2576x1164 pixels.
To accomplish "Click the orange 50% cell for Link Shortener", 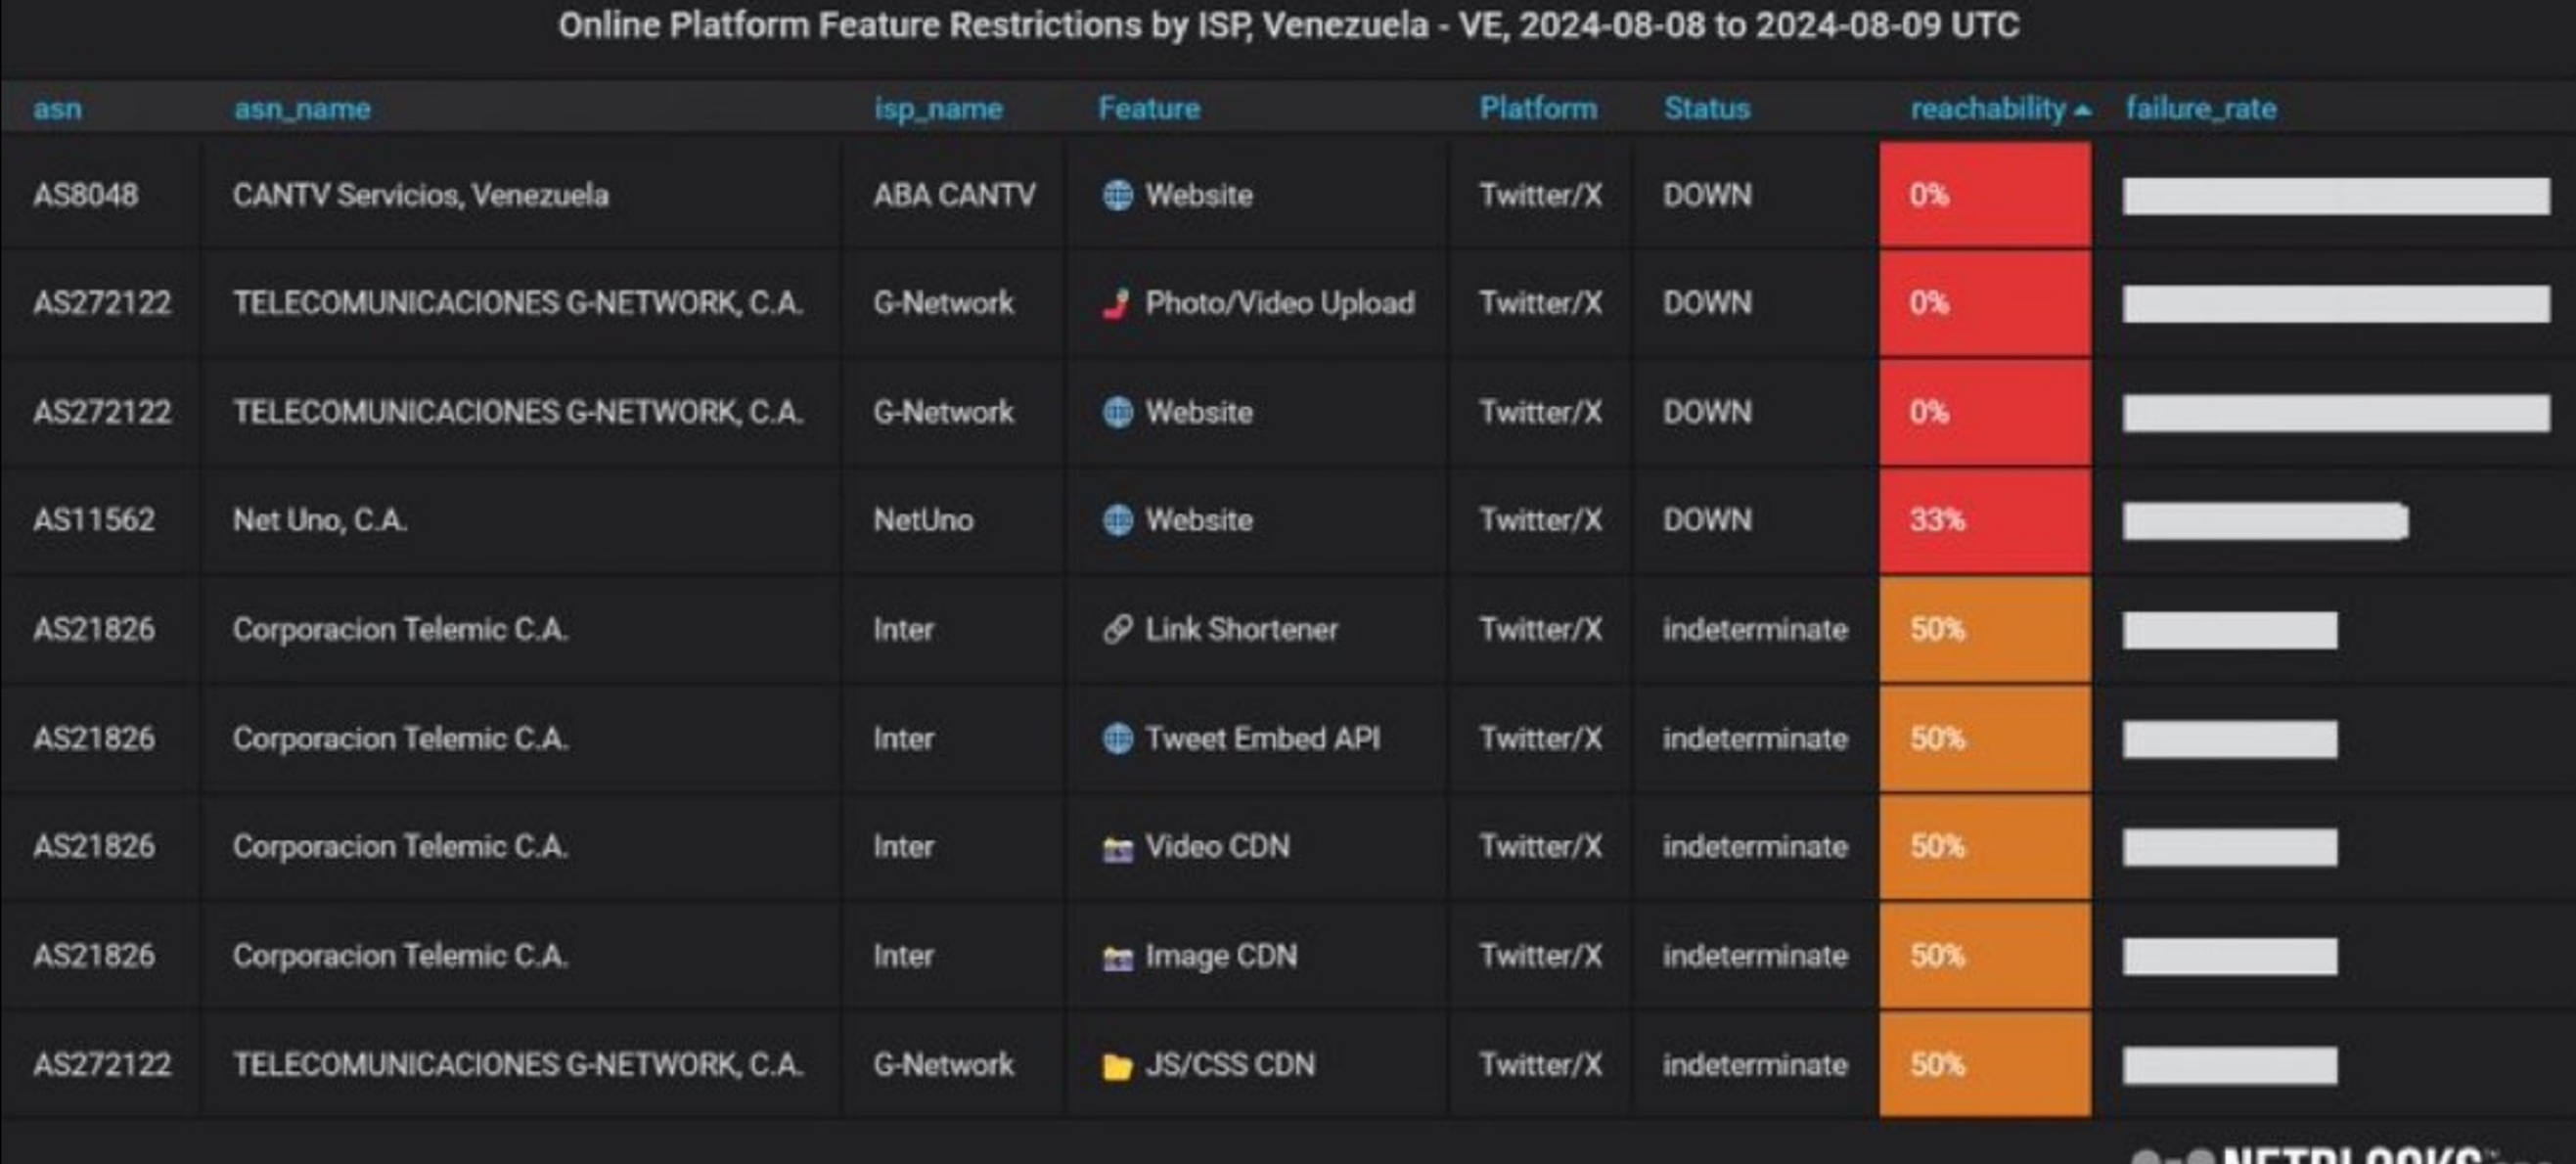I will [x=1984, y=629].
